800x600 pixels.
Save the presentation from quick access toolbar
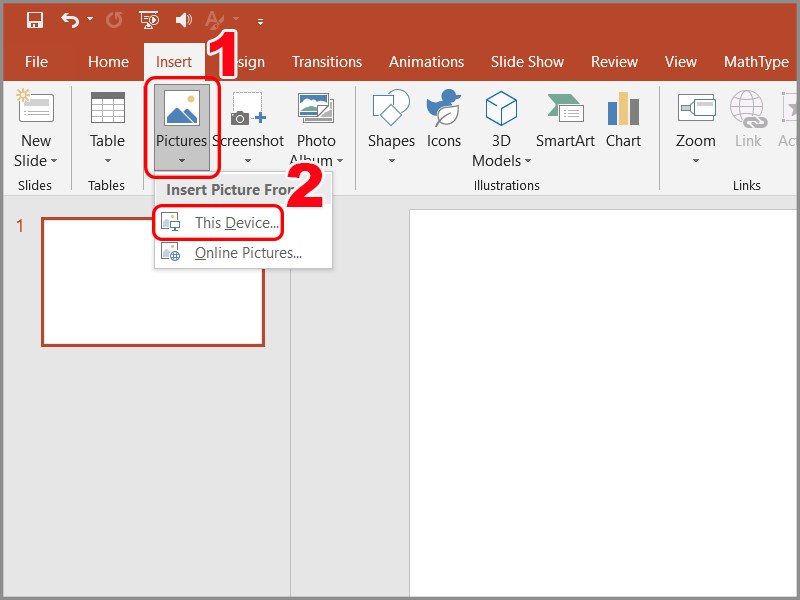pos(34,17)
